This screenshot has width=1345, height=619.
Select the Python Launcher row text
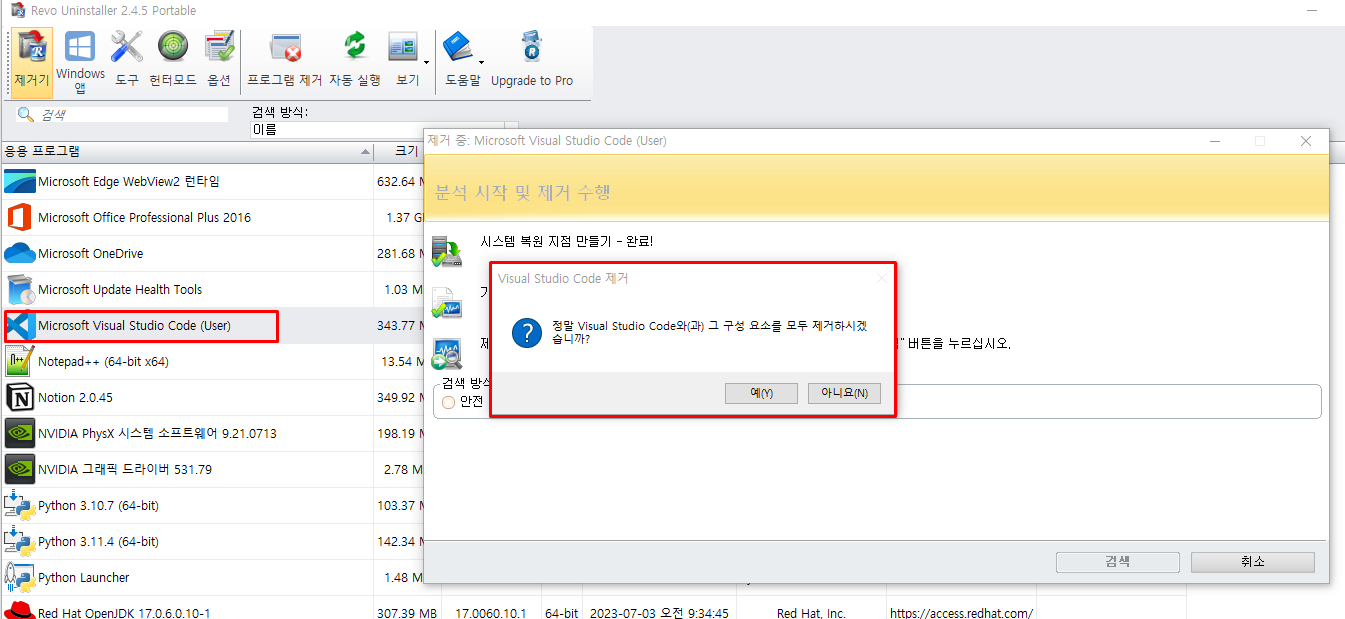tap(83, 577)
